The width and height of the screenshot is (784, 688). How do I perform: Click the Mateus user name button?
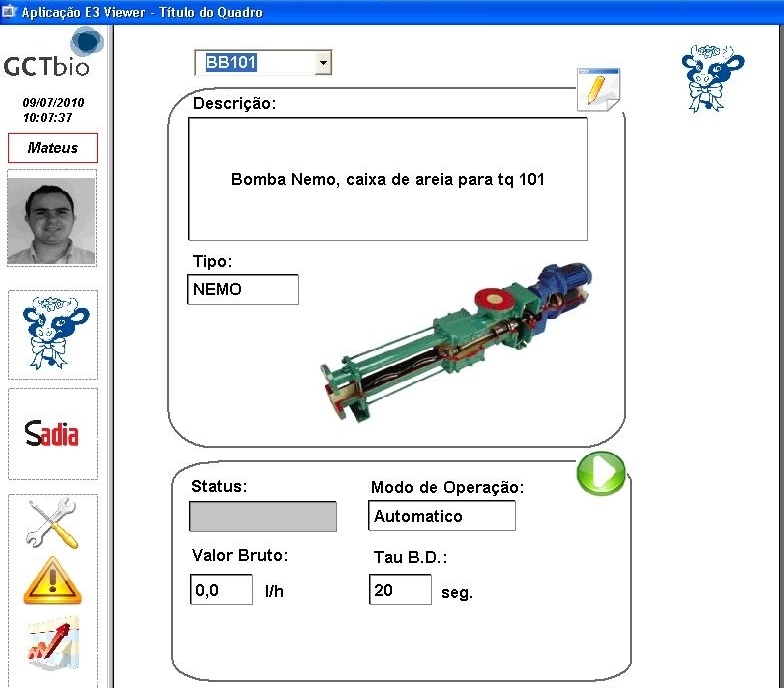52,148
